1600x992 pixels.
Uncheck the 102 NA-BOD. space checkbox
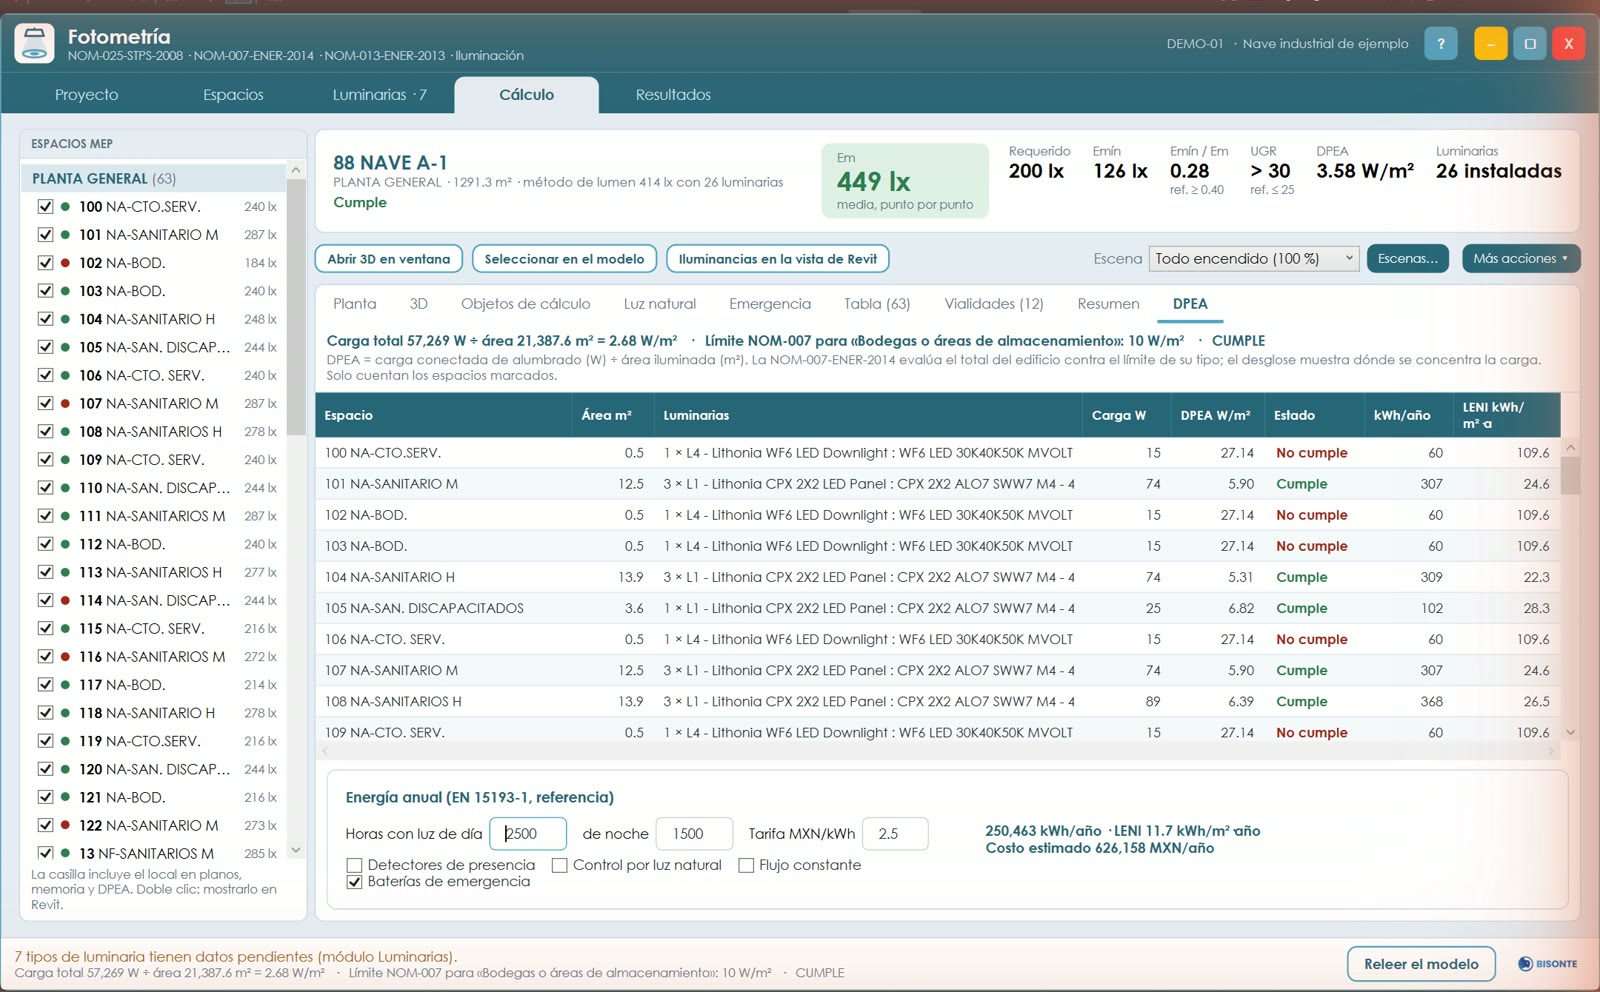[45, 262]
